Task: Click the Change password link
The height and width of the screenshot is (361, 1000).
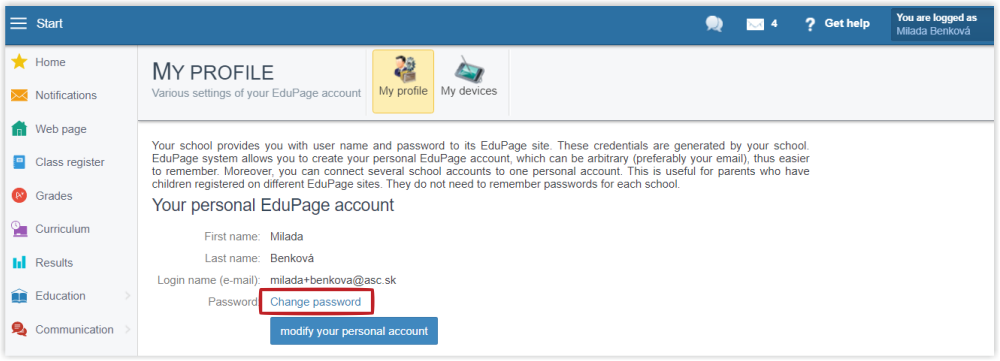Action: (316, 302)
